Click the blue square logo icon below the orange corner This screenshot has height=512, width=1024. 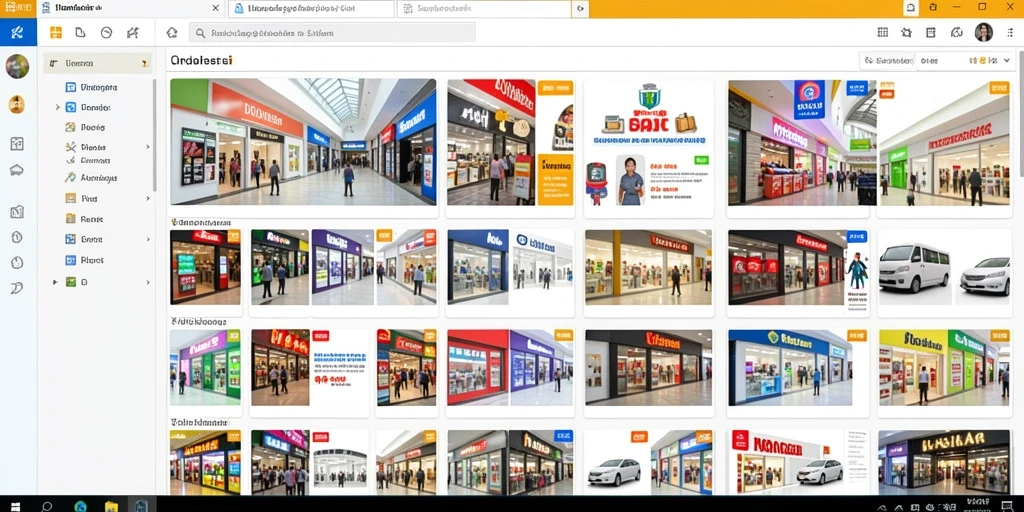click(x=18, y=33)
